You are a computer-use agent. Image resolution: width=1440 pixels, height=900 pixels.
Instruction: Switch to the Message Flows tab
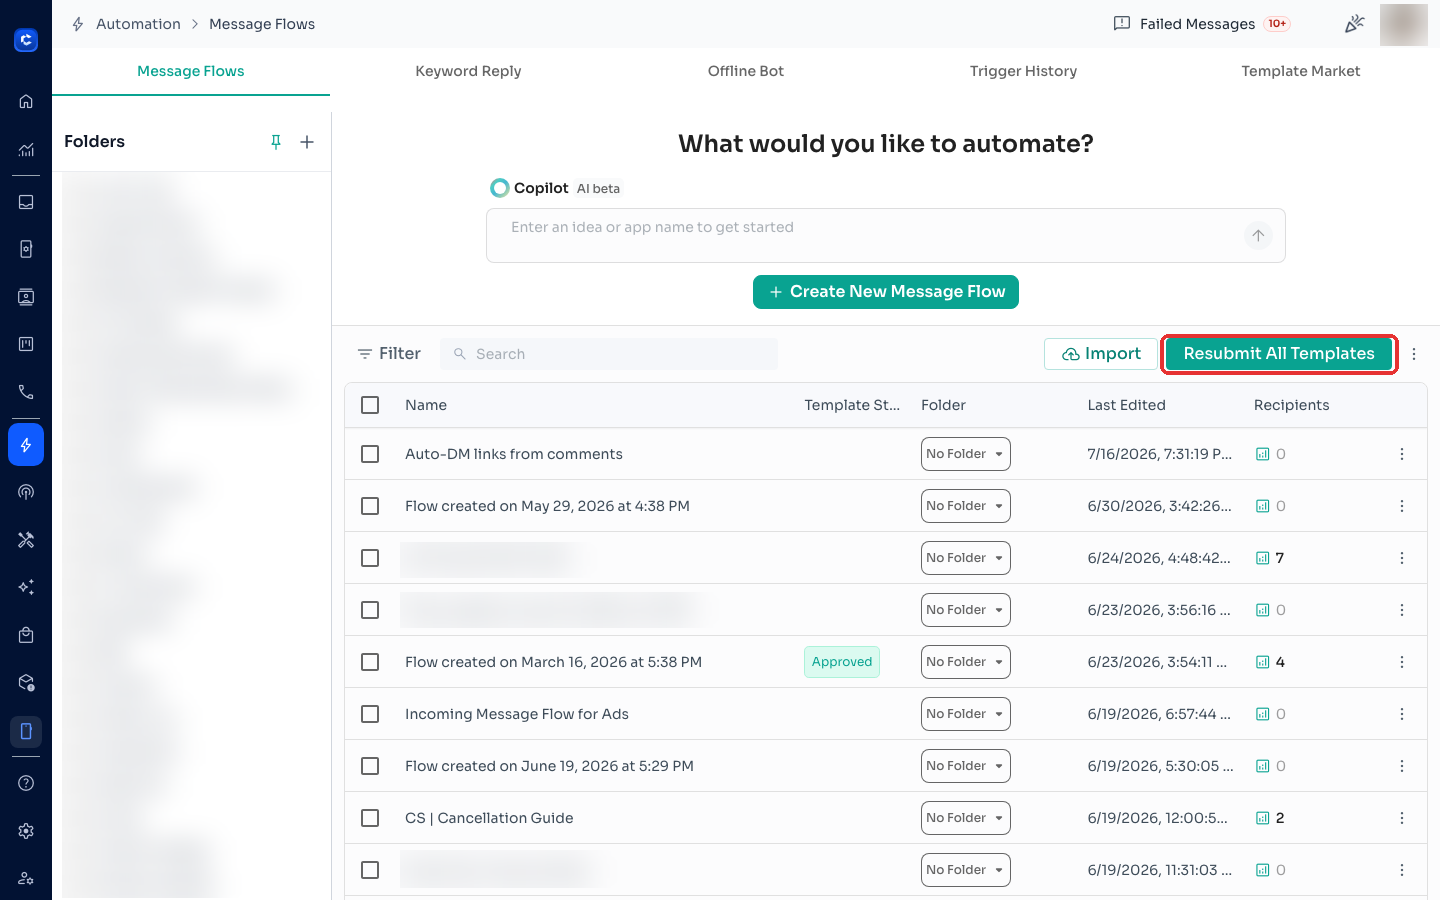tap(191, 71)
